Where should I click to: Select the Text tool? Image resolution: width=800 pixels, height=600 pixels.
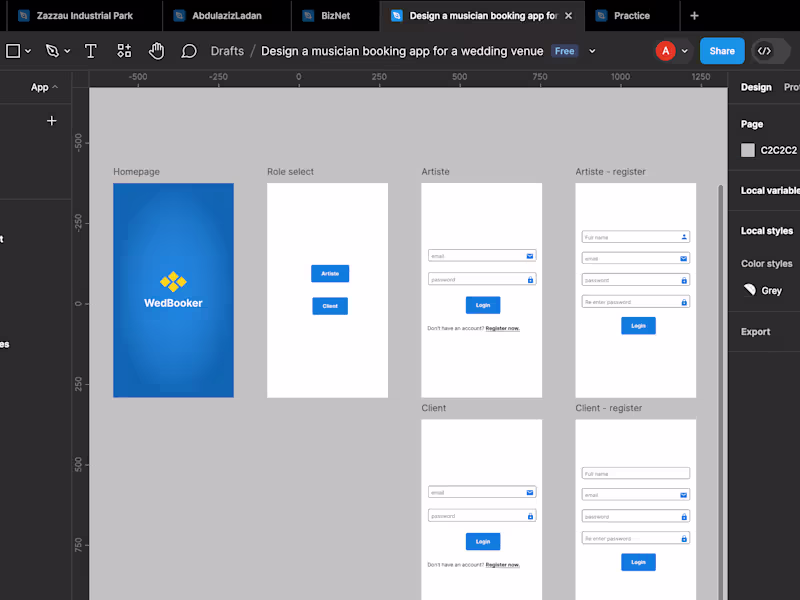click(90, 51)
